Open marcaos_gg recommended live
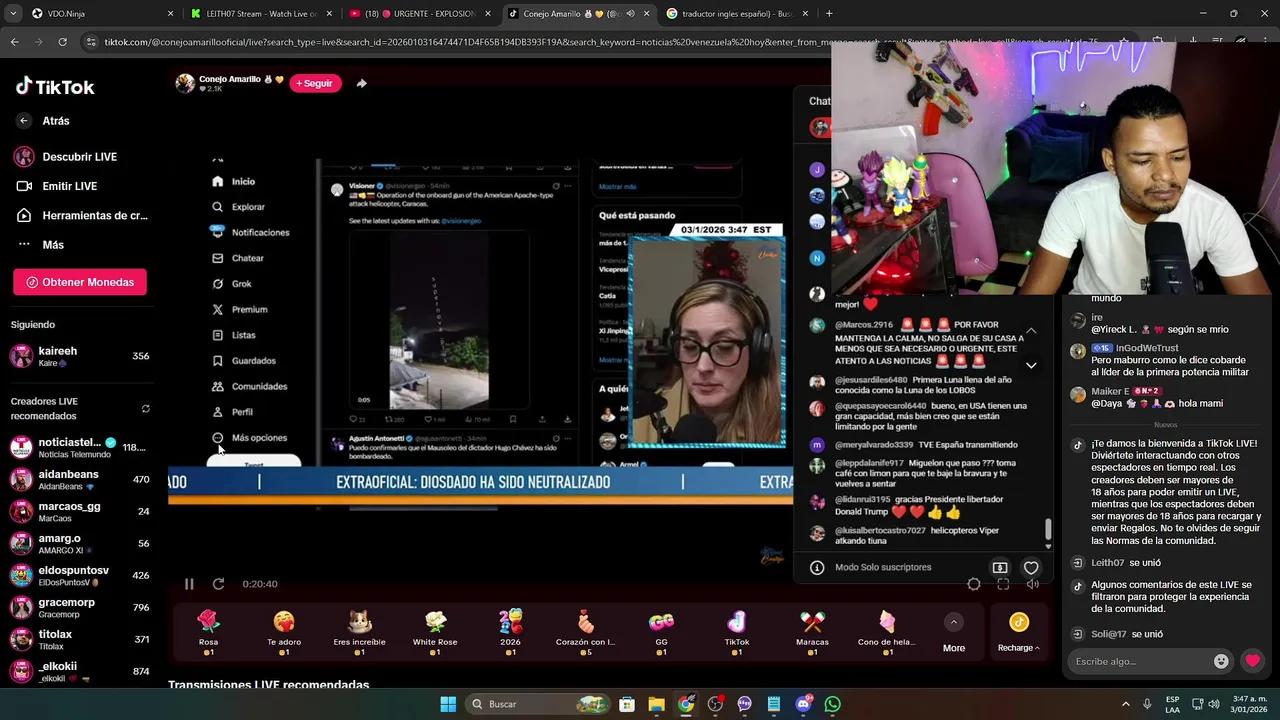The width and height of the screenshot is (1280, 720). pos(80,511)
